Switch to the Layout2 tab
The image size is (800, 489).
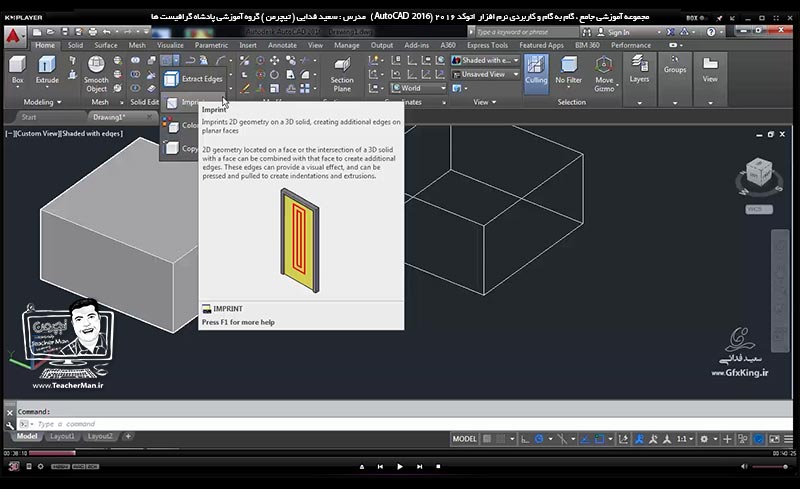pos(99,436)
